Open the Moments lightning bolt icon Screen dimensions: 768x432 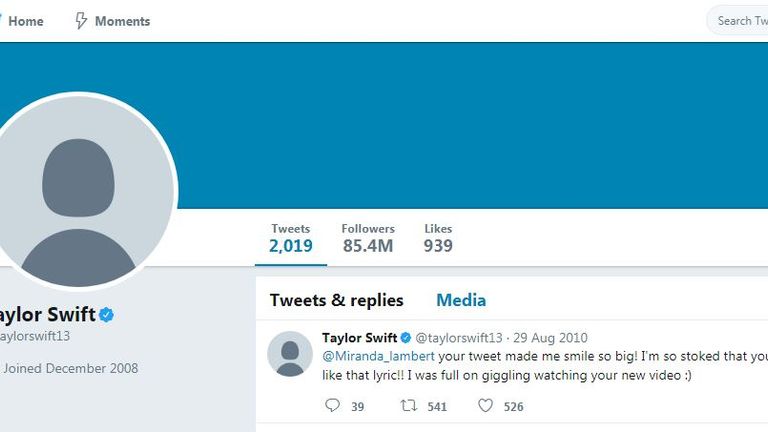81,21
